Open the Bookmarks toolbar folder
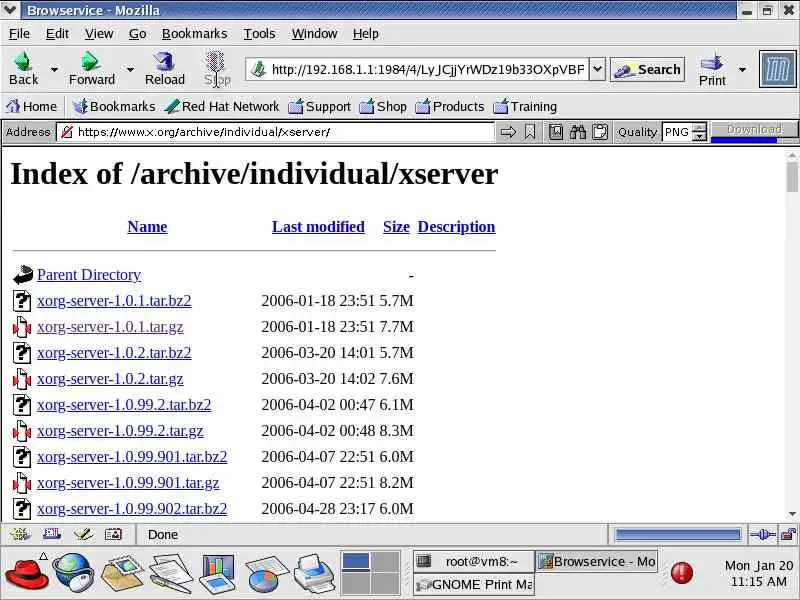 [113, 106]
